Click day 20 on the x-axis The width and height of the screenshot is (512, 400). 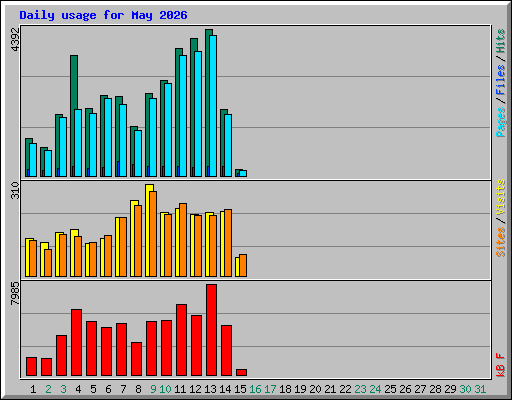pyautogui.click(x=315, y=389)
